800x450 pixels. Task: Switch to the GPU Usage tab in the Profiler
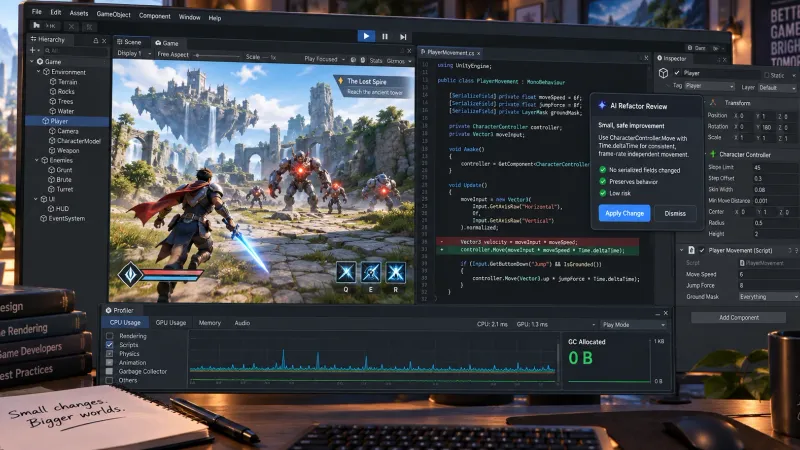point(170,322)
